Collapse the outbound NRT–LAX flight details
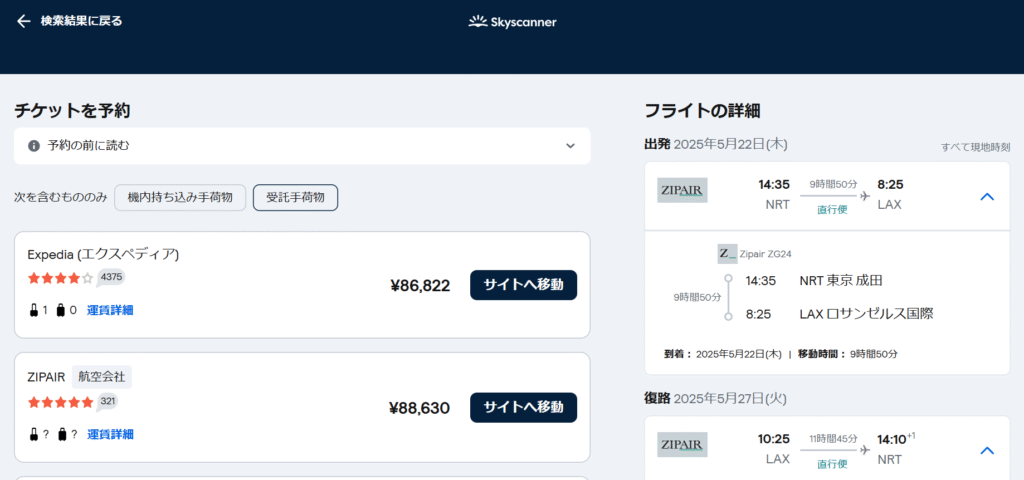 987,196
